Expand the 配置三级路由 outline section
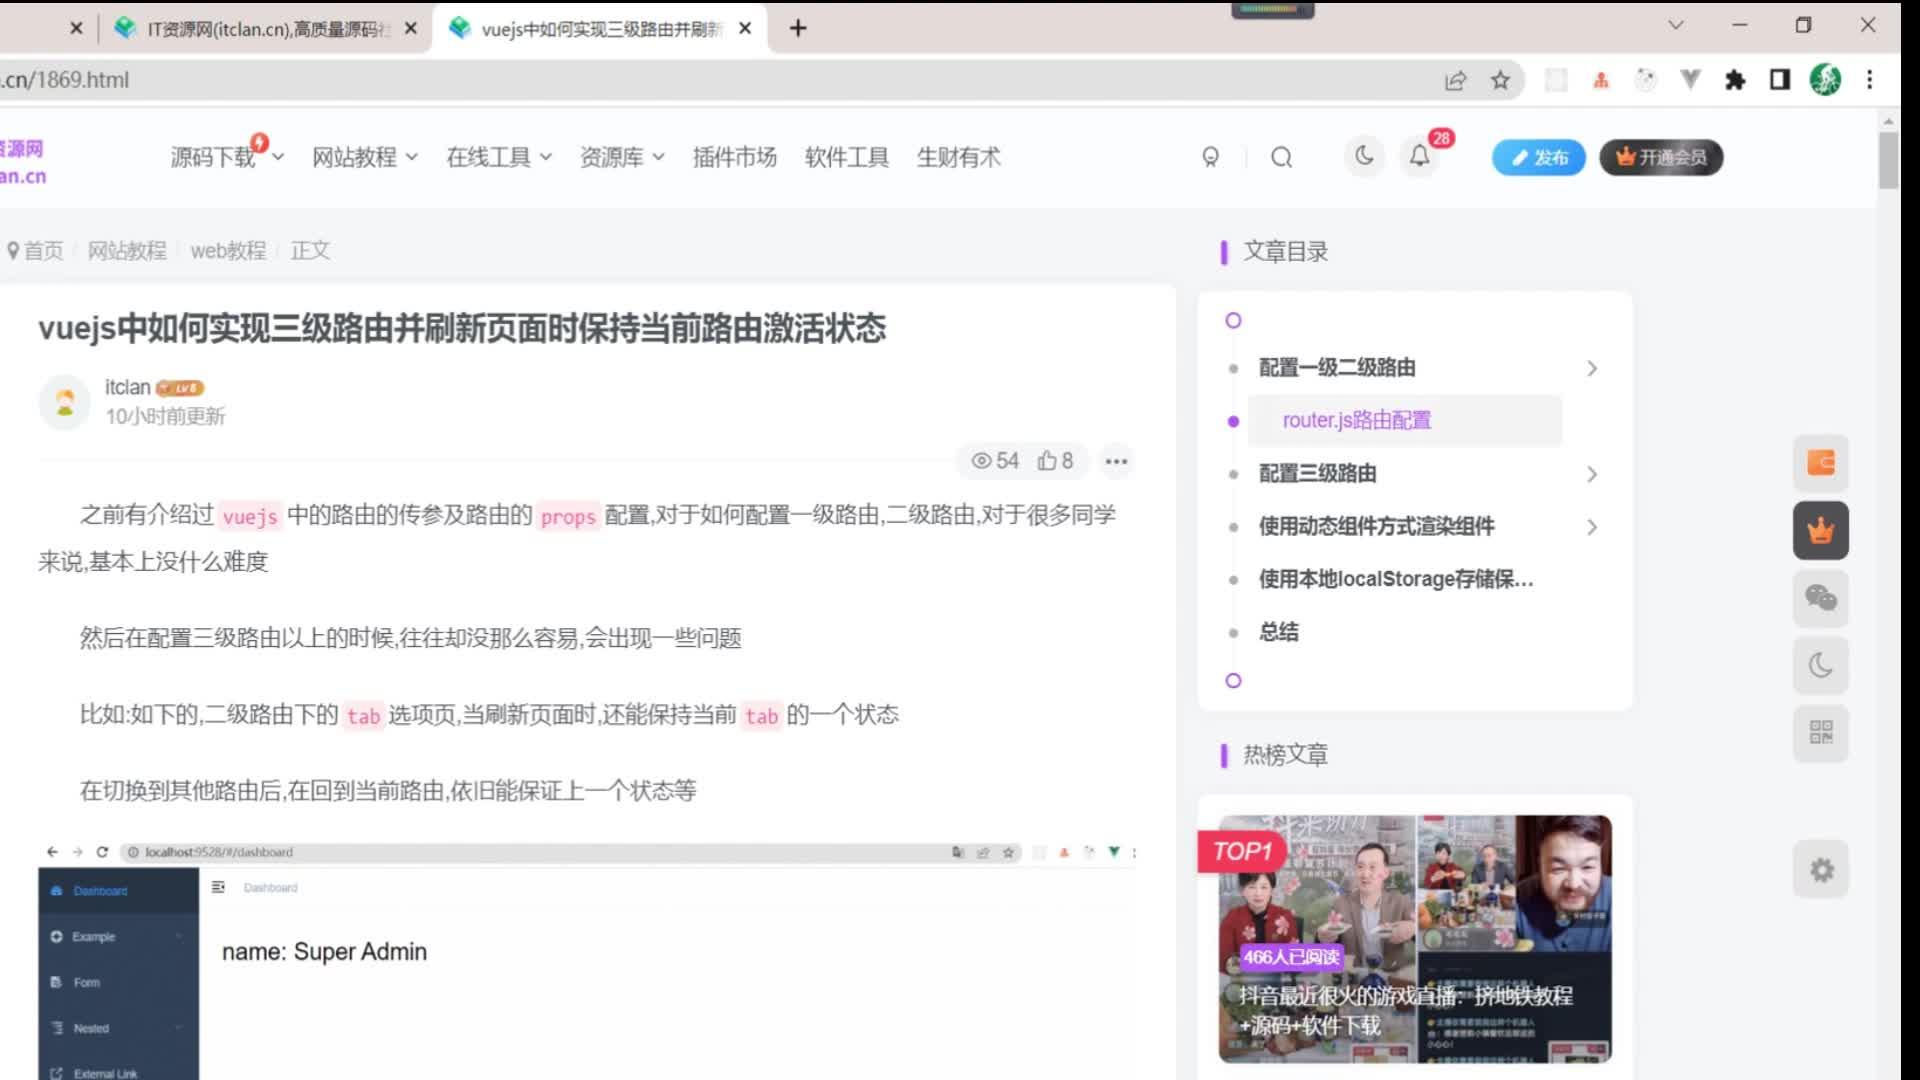 tap(1592, 474)
